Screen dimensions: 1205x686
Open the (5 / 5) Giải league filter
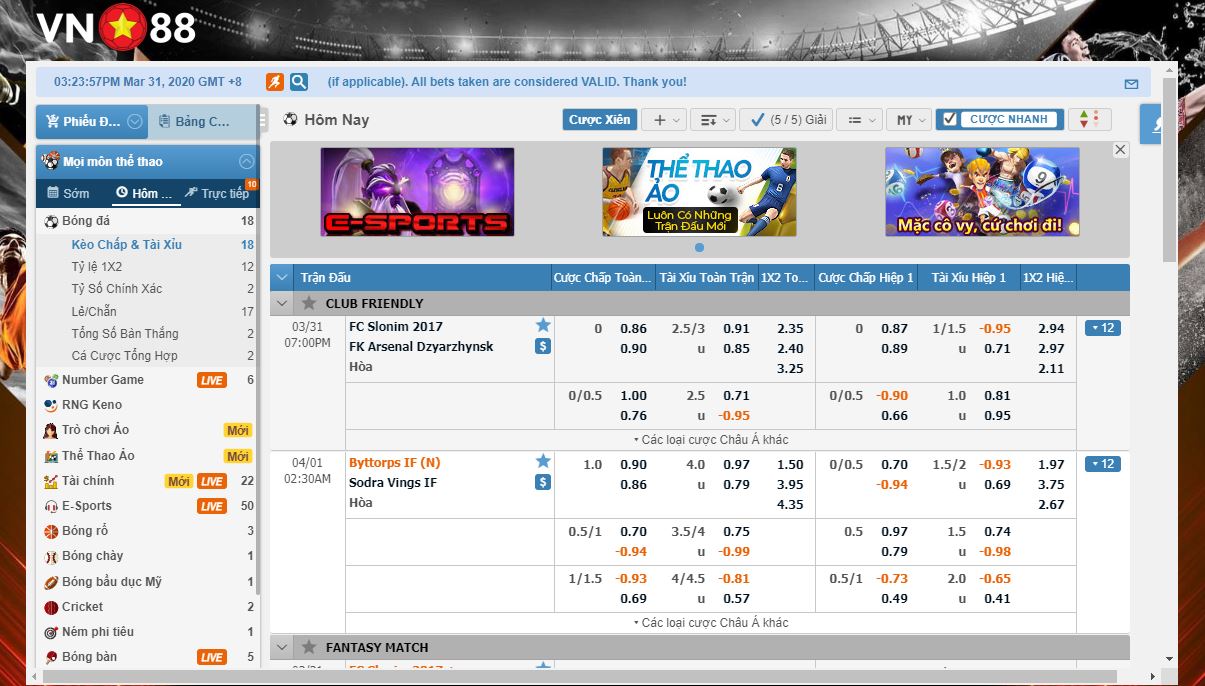786,120
